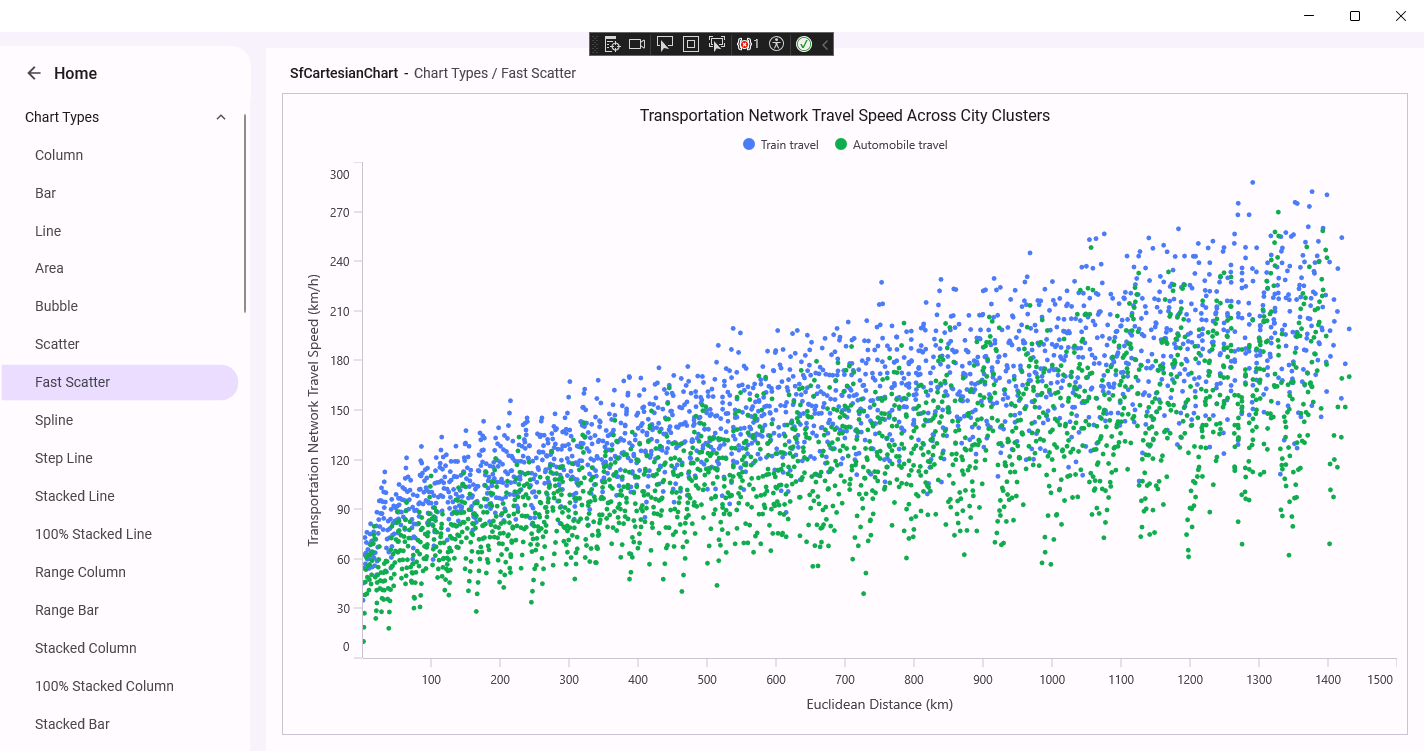Toggle Train travel series in legend
This screenshot has height=751, width=1424.
789,145
